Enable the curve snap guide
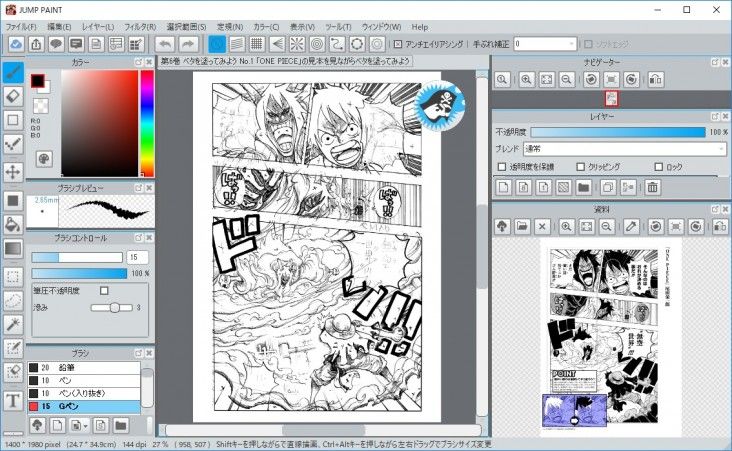The width and height of the screenshot is (732, 451). (337, 44)
